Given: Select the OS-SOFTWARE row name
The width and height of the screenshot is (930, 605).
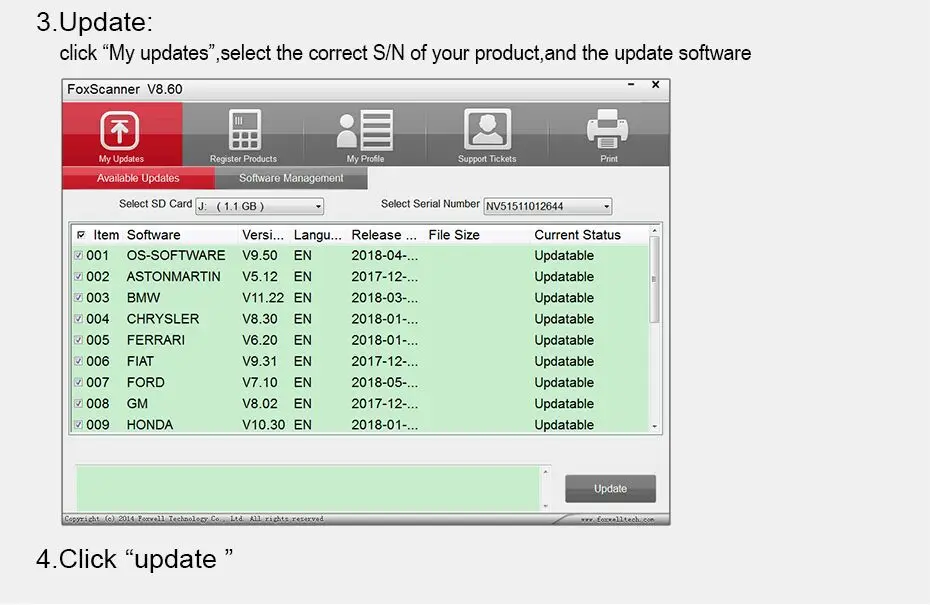Looking at the screenshot, I should click(x=176, y=256).
